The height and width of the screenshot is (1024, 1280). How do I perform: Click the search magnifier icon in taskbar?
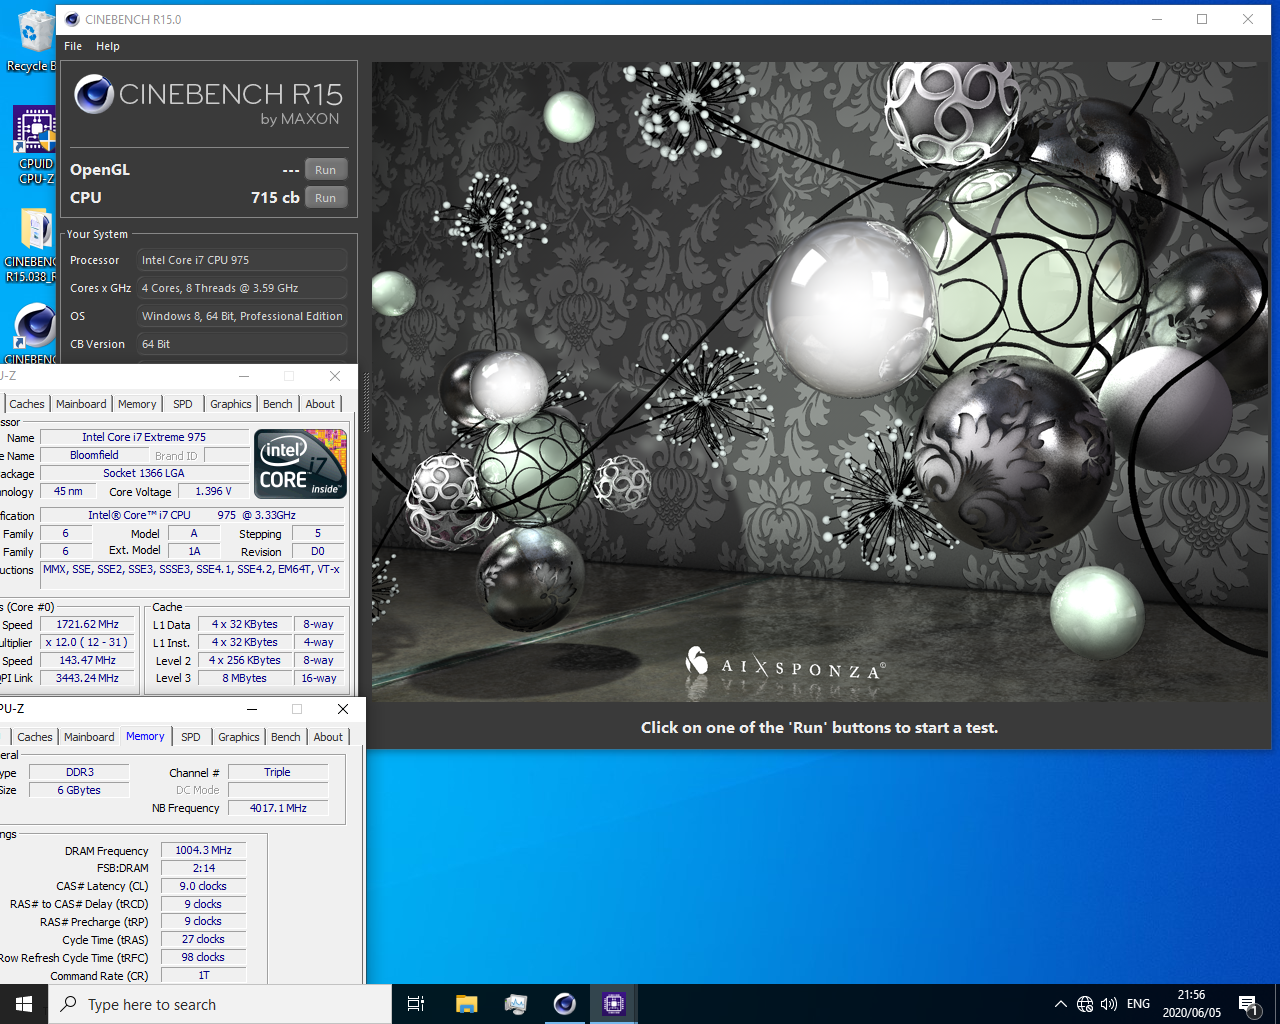[x=69, y=1004]
